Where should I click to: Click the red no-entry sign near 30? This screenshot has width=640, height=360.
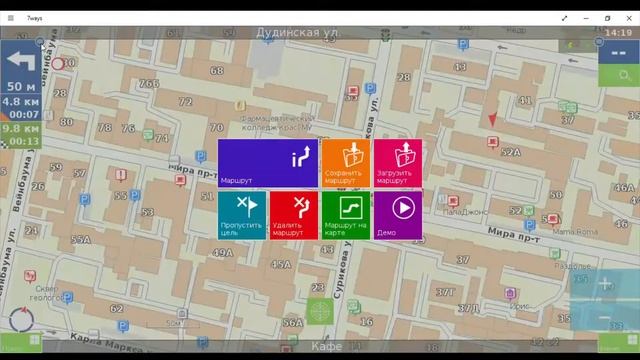58,64
